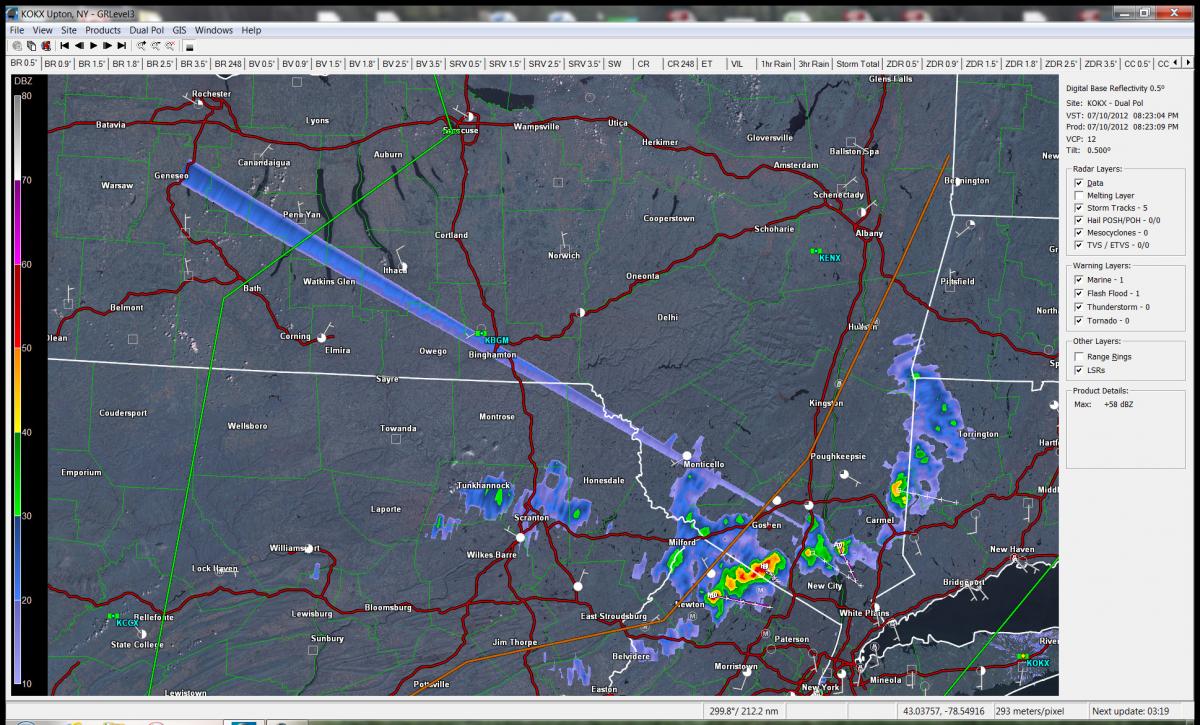This screenshot has width=1200, height=725.
Task: Toggle the LSRs layer checkbox
Action: (x=1078, y=369)
